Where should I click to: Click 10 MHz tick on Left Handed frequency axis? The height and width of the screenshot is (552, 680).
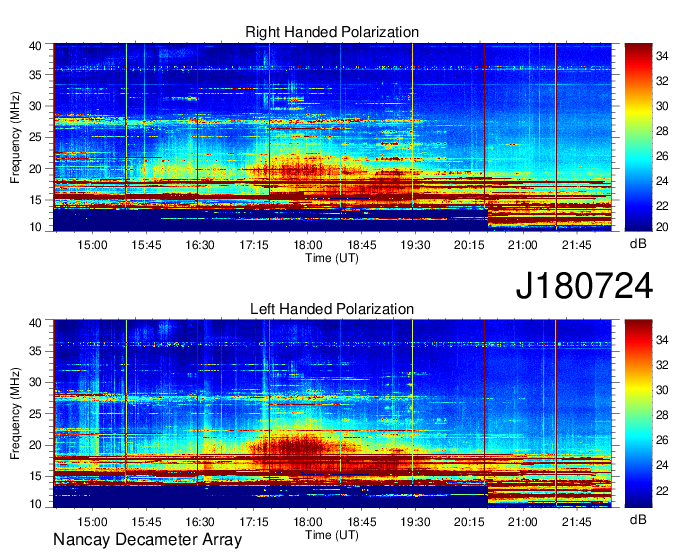tap(35, 503)
